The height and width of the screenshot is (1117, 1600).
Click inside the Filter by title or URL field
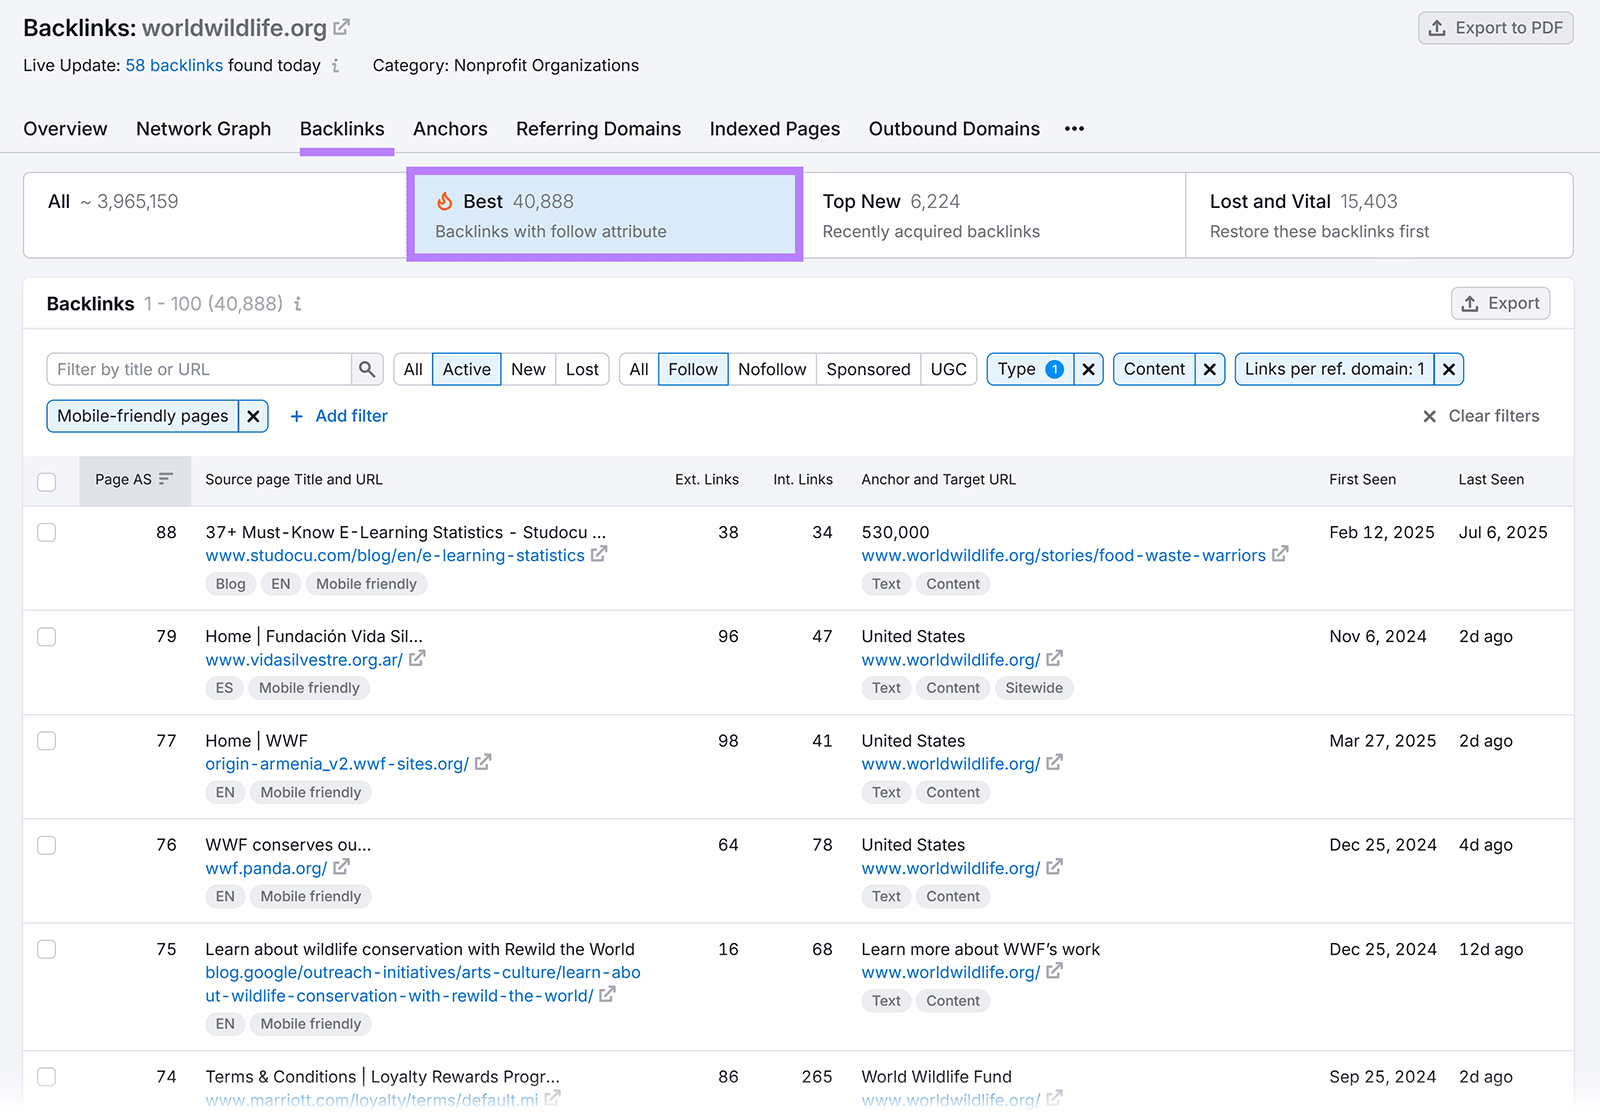190,368
